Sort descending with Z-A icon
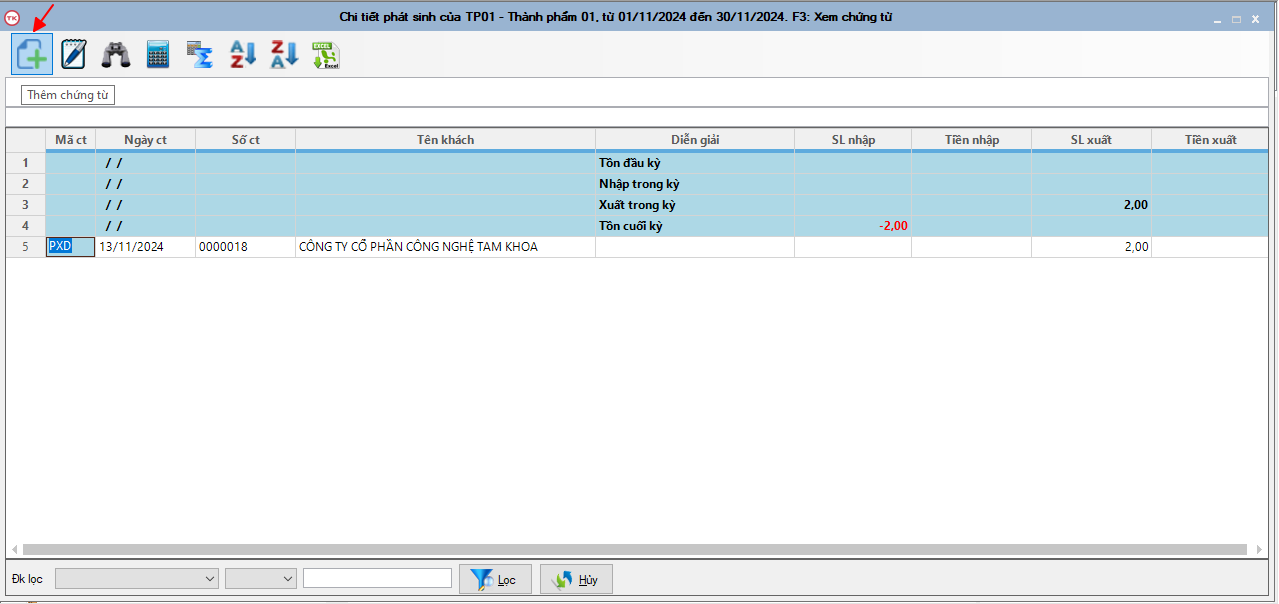1279x604 pixels. coord(284,55)
